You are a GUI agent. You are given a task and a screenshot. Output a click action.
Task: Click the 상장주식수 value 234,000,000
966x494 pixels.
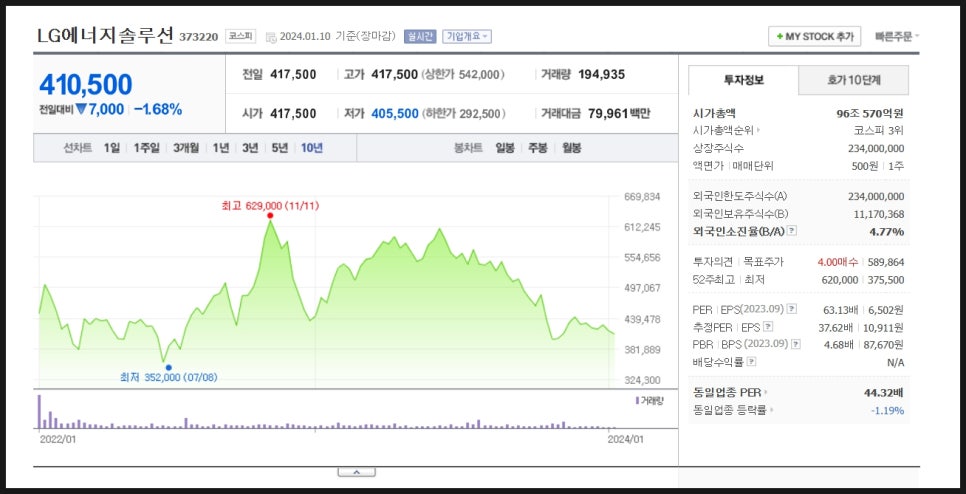point(876,148)
